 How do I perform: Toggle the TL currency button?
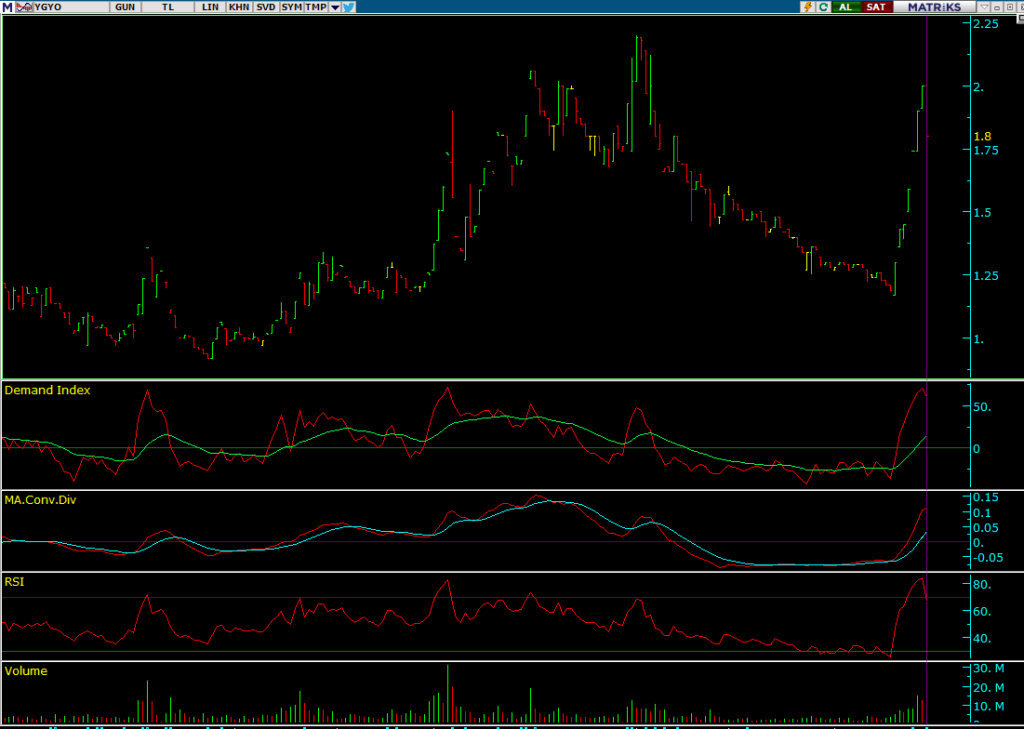tap(167, 7)
